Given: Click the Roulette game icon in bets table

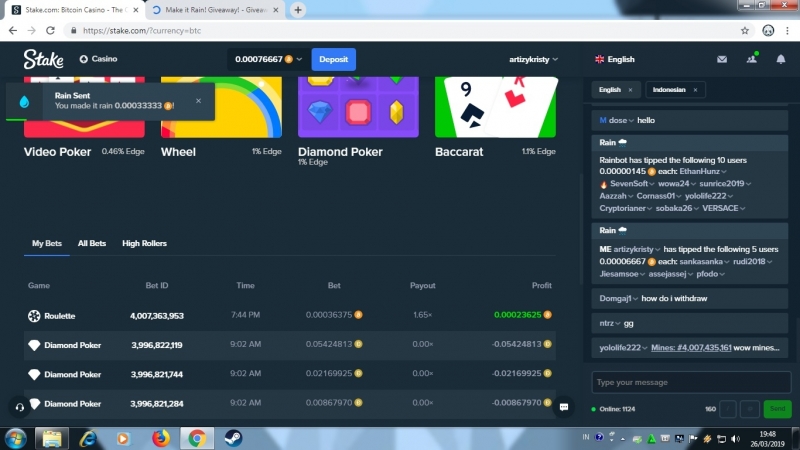Looking at the screenshot, I should tap(34, 316).
